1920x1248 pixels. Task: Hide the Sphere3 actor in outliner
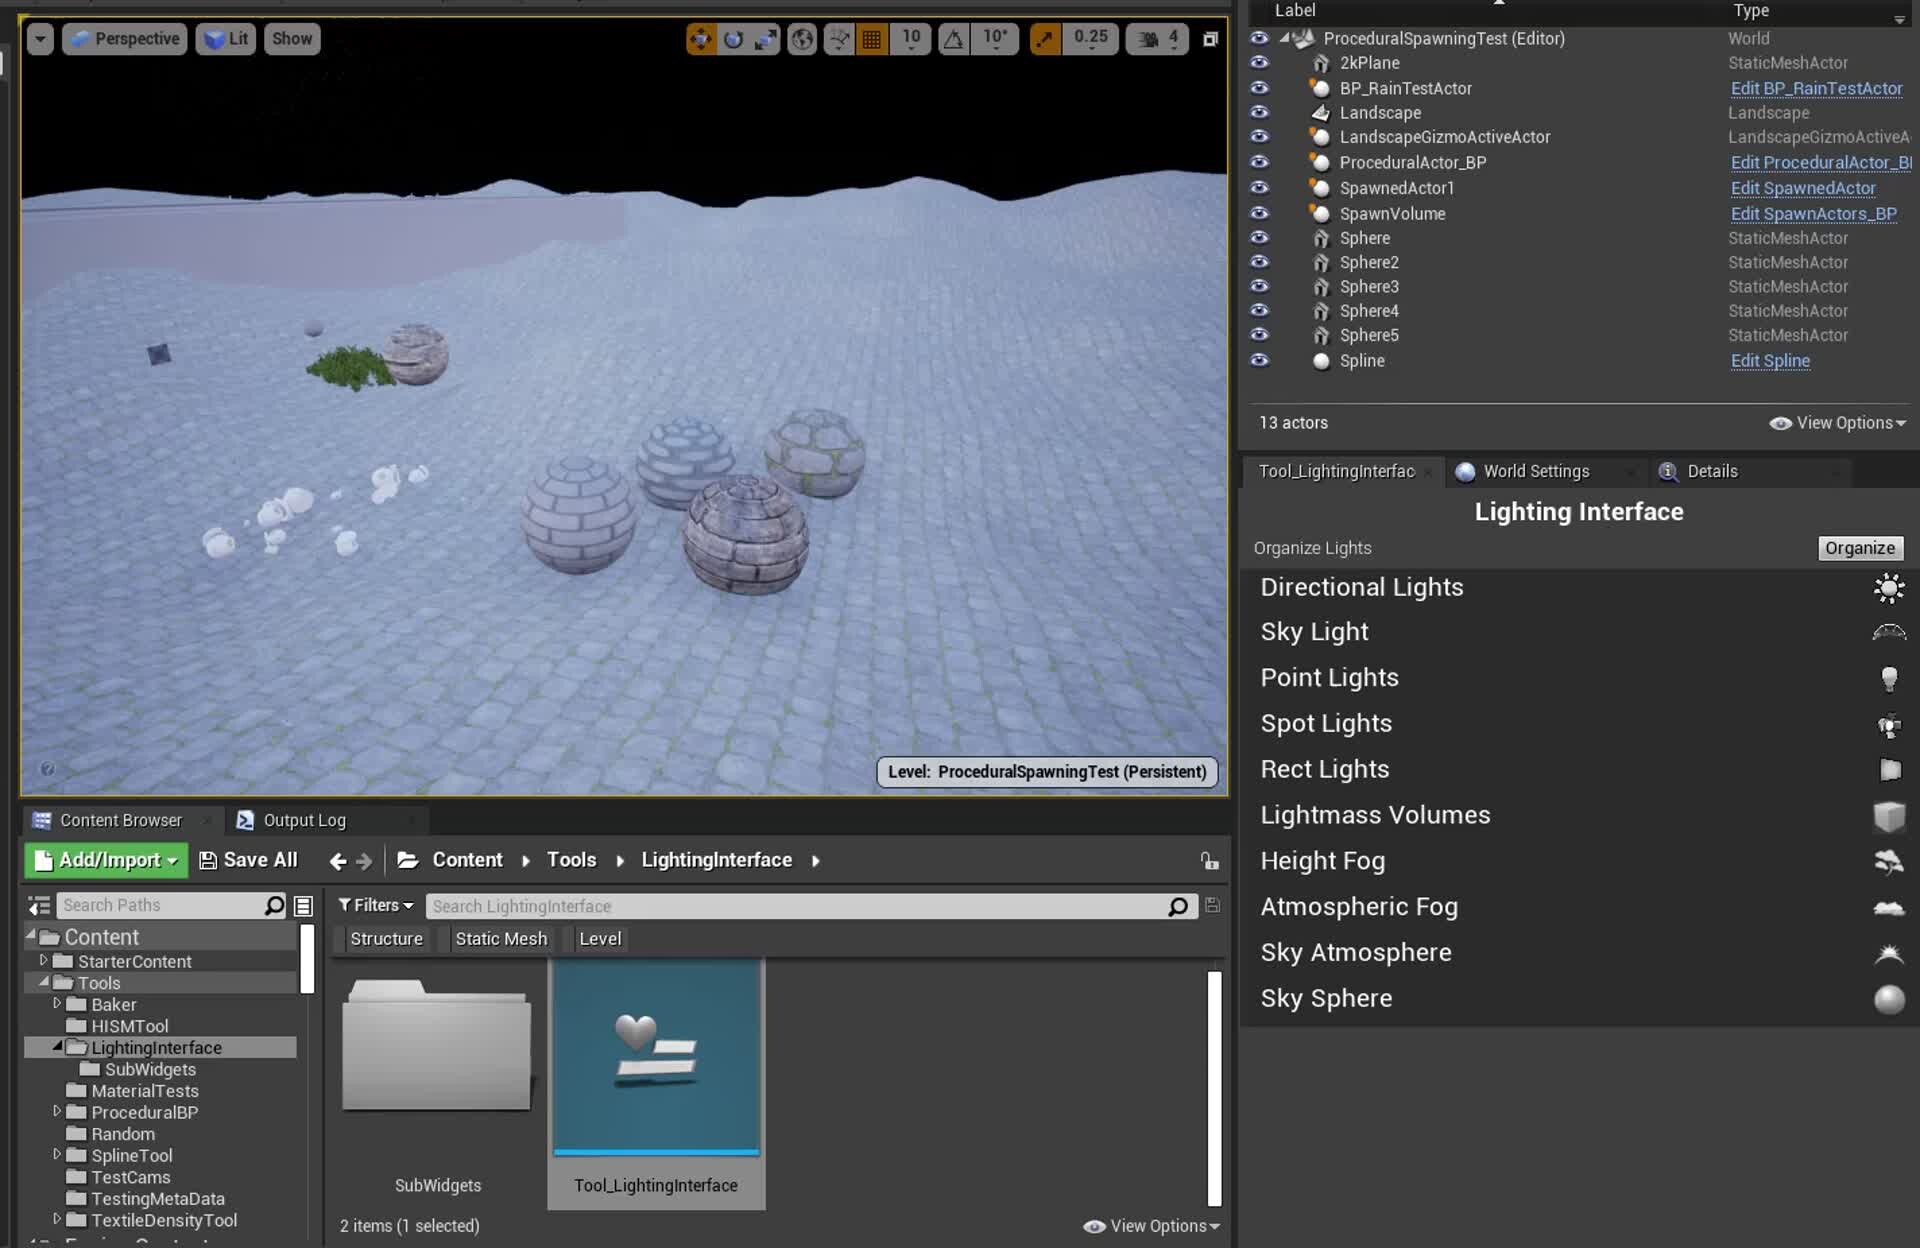[x=1259, y=287]
